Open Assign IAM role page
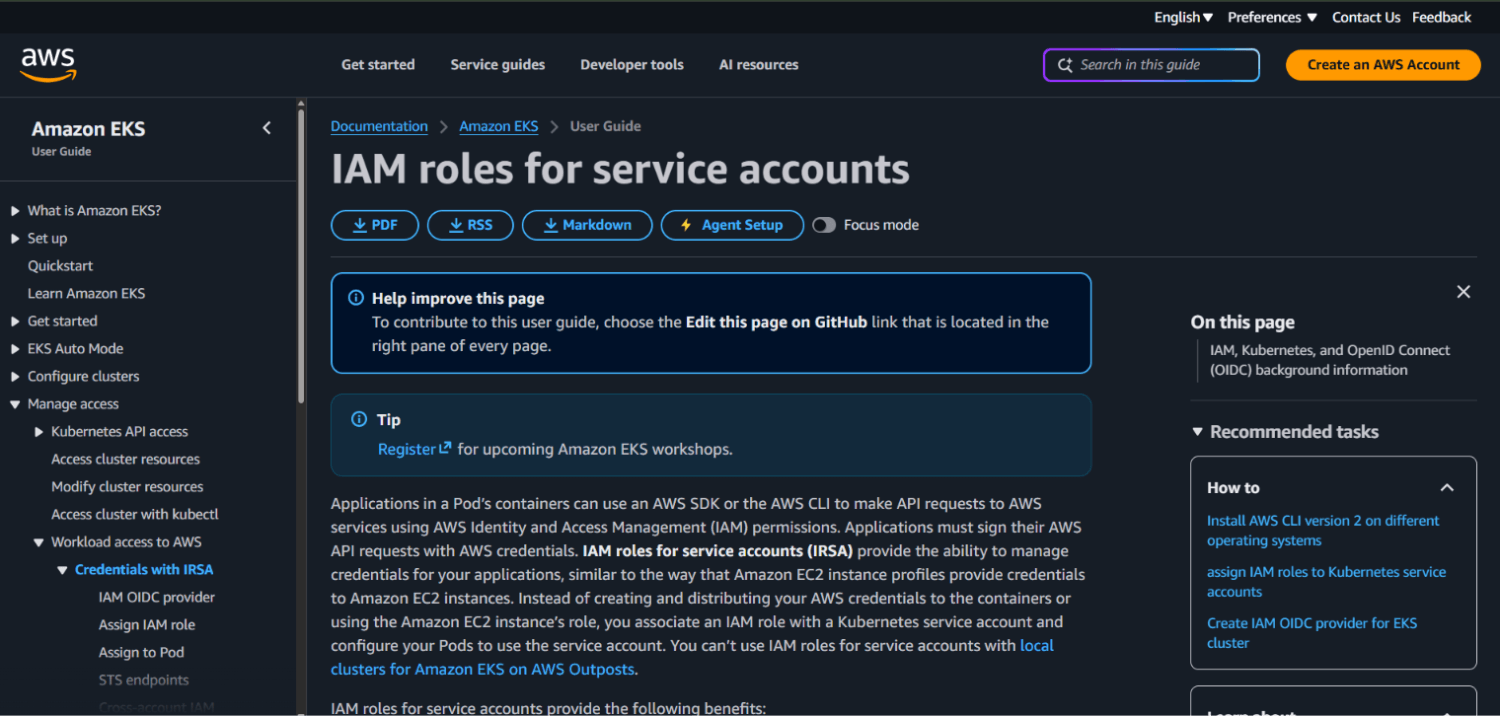1500x716 pixels. (147, 625)
